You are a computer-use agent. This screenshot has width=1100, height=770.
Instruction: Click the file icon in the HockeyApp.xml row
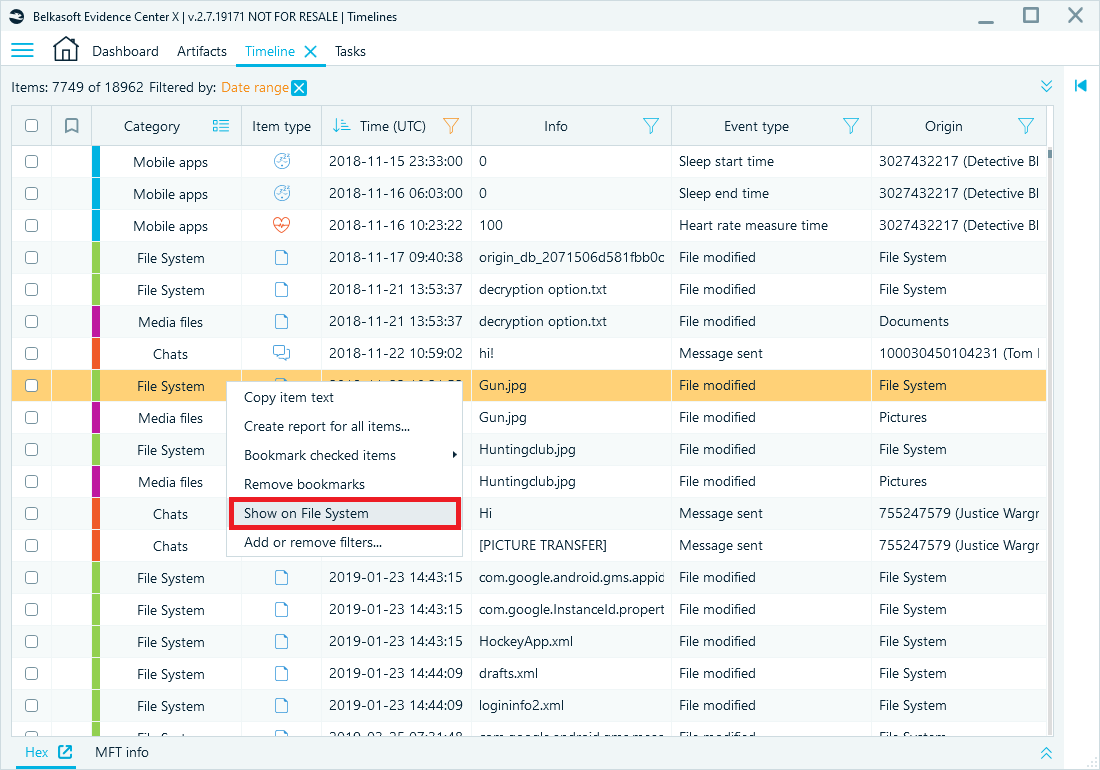(x=281, y=641)
